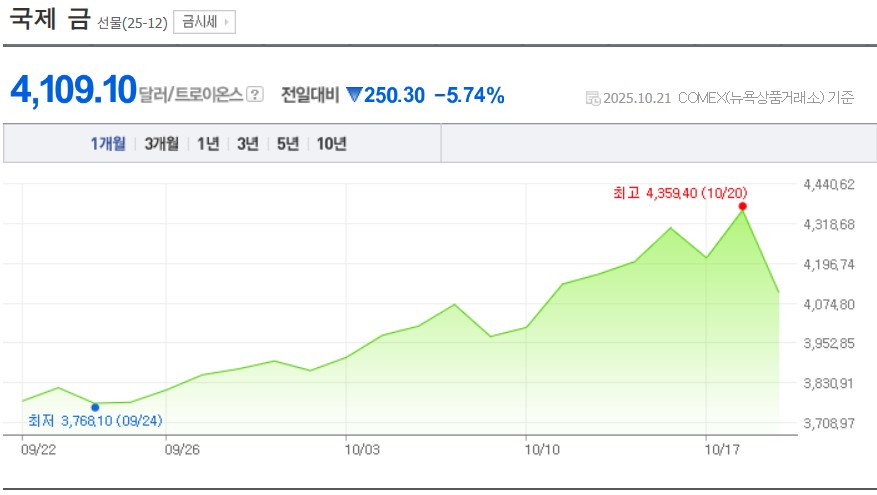Click the blue lowest-price dot on chart

click(x=95, y=407)
